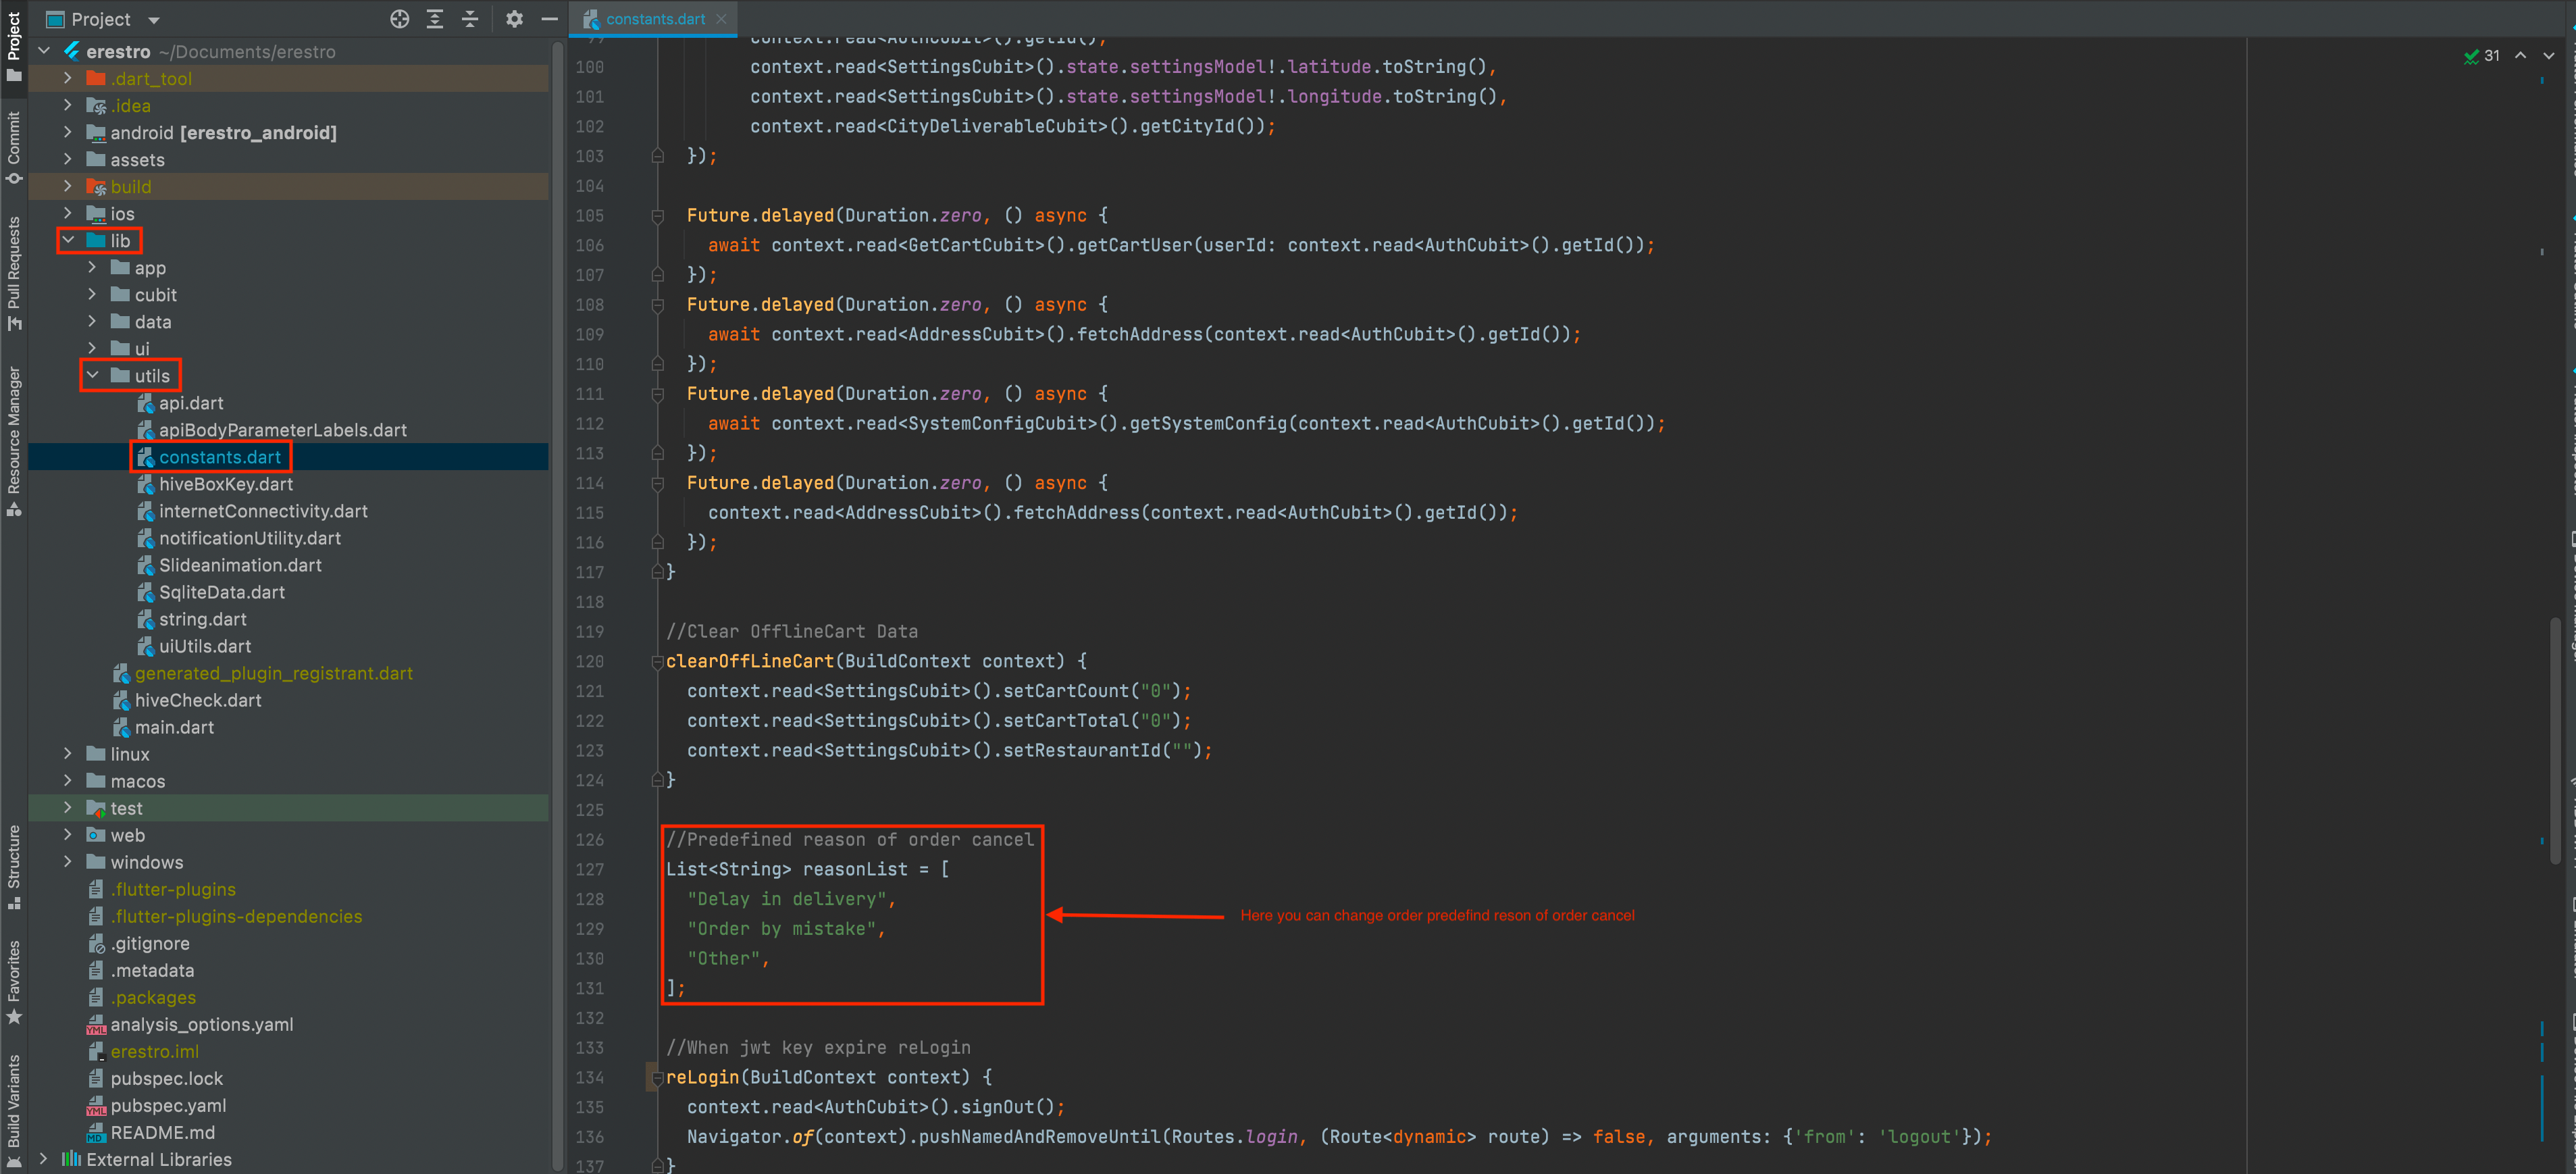Select Slideanimation.dart file

pyautogui.click(x=240, y=565)
